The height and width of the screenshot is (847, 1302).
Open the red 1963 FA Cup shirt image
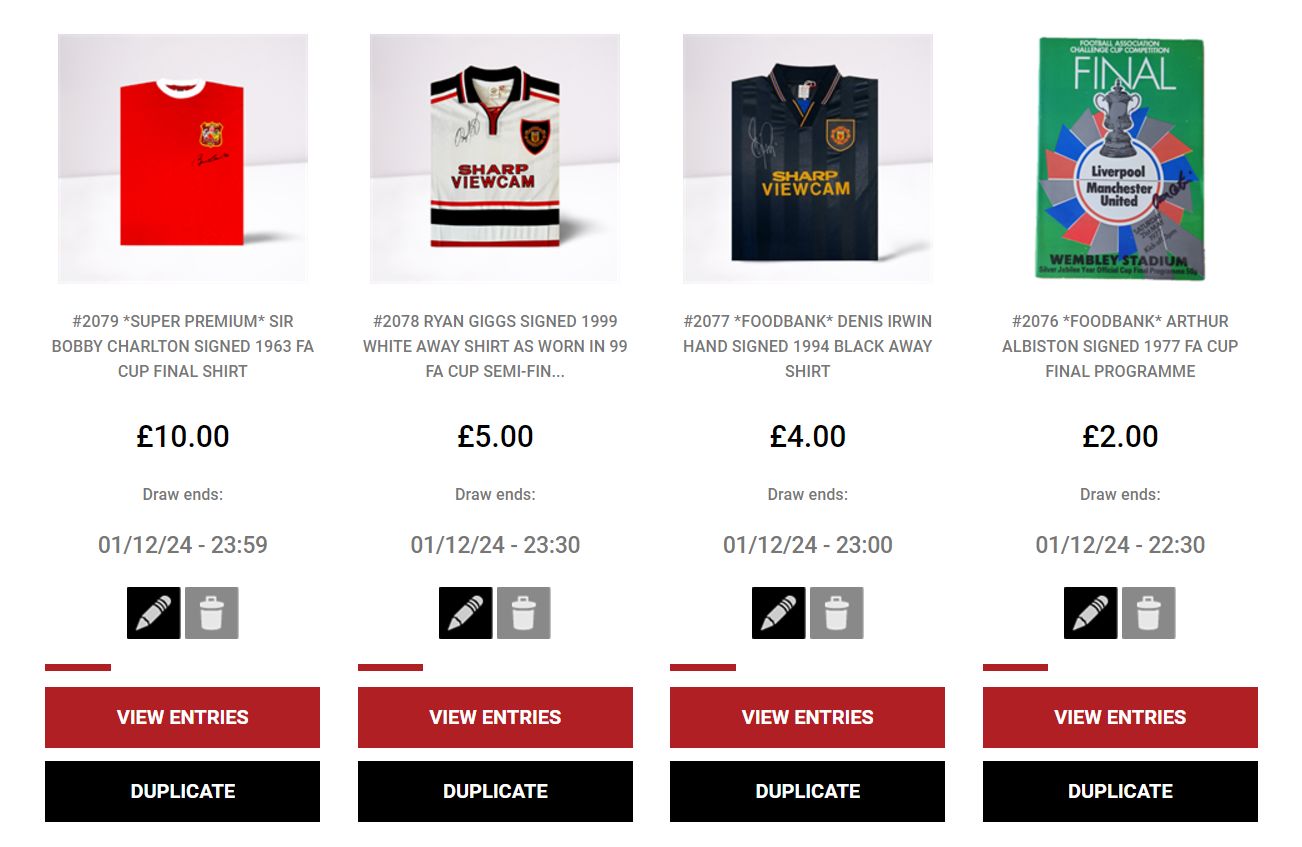(183, 159)
